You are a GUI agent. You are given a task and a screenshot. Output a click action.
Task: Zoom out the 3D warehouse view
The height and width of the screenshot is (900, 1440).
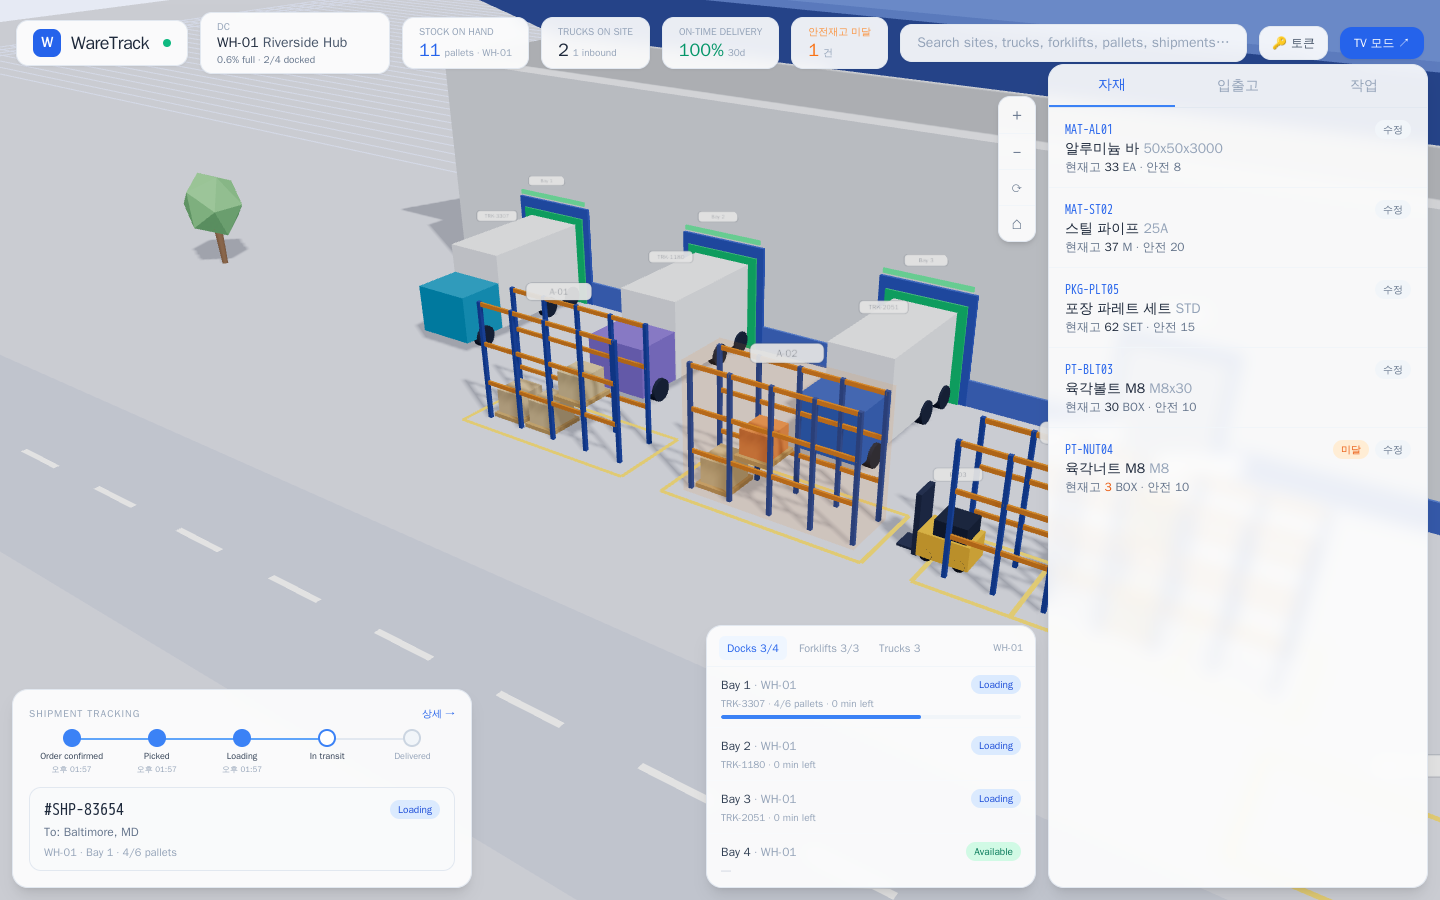coord(1016,152)
